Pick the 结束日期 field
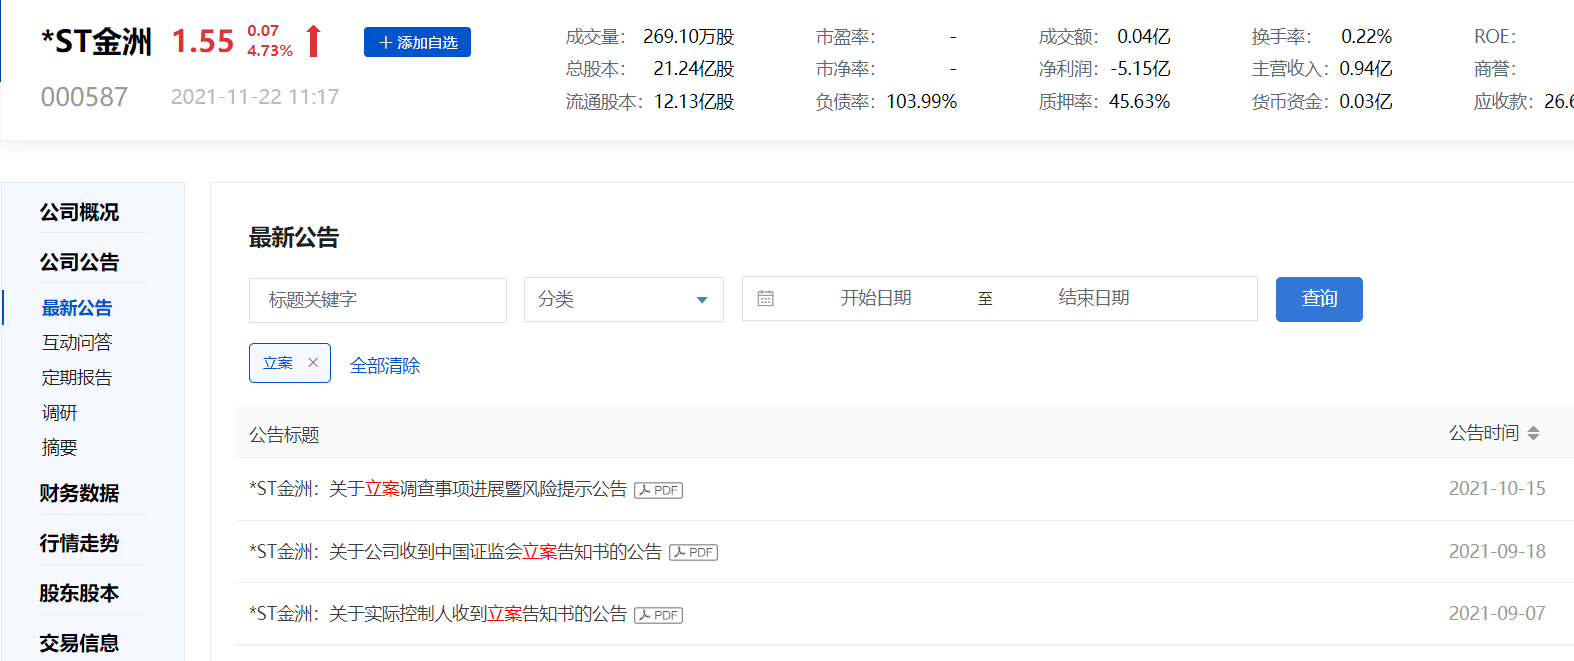 (1094, 298)
